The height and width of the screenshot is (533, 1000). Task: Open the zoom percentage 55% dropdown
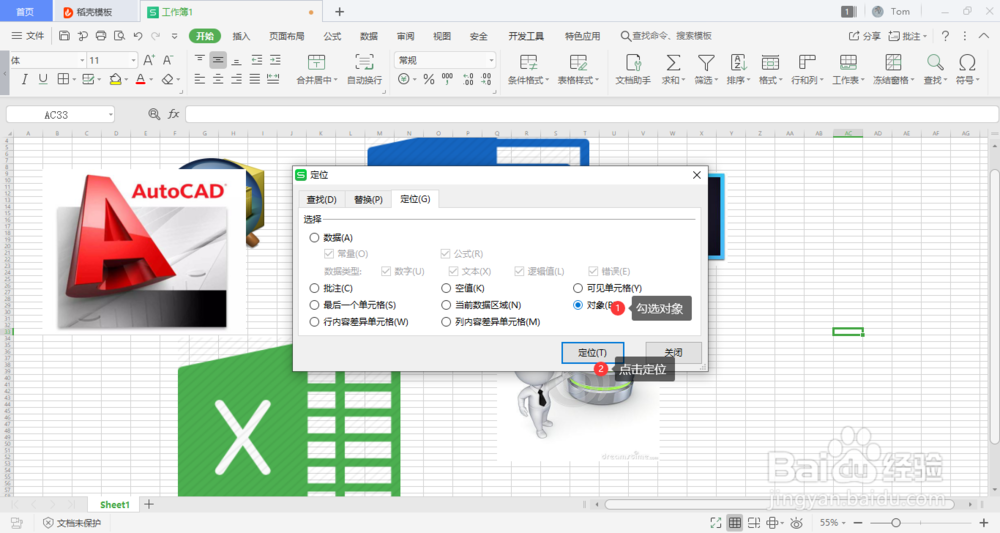click(x=832, y=523)
